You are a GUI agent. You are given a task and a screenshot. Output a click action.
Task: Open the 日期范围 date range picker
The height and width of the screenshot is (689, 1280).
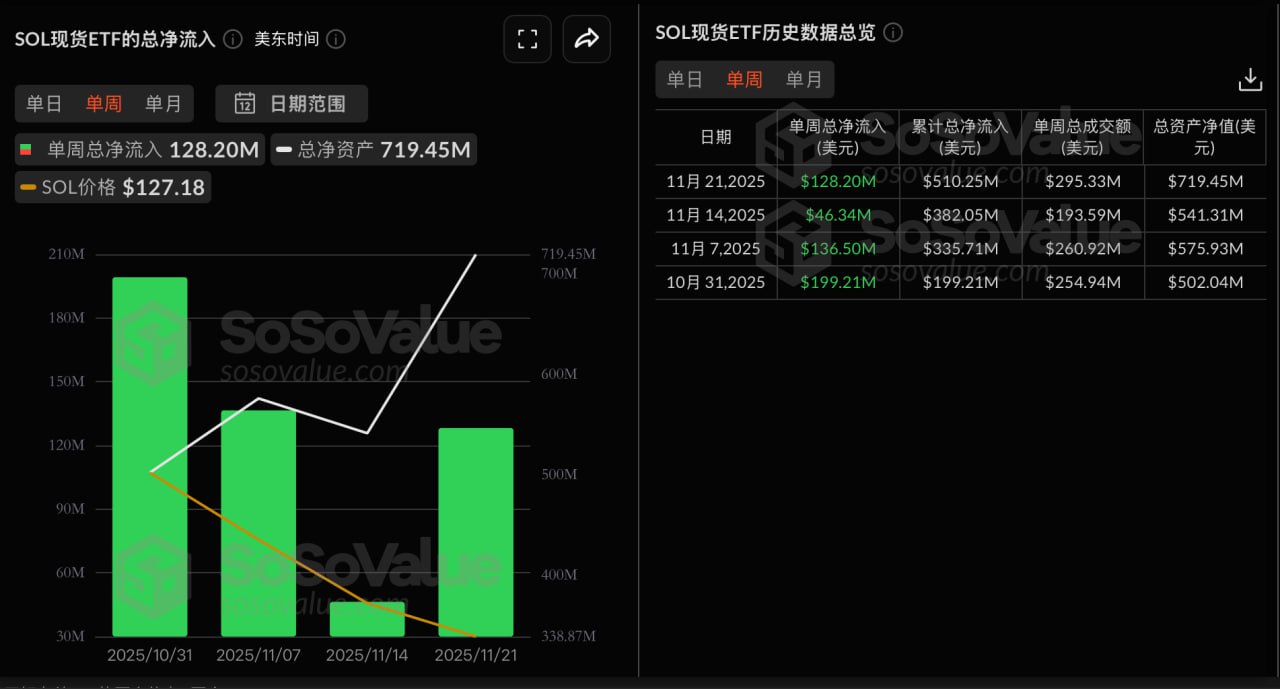coord(290,103)
